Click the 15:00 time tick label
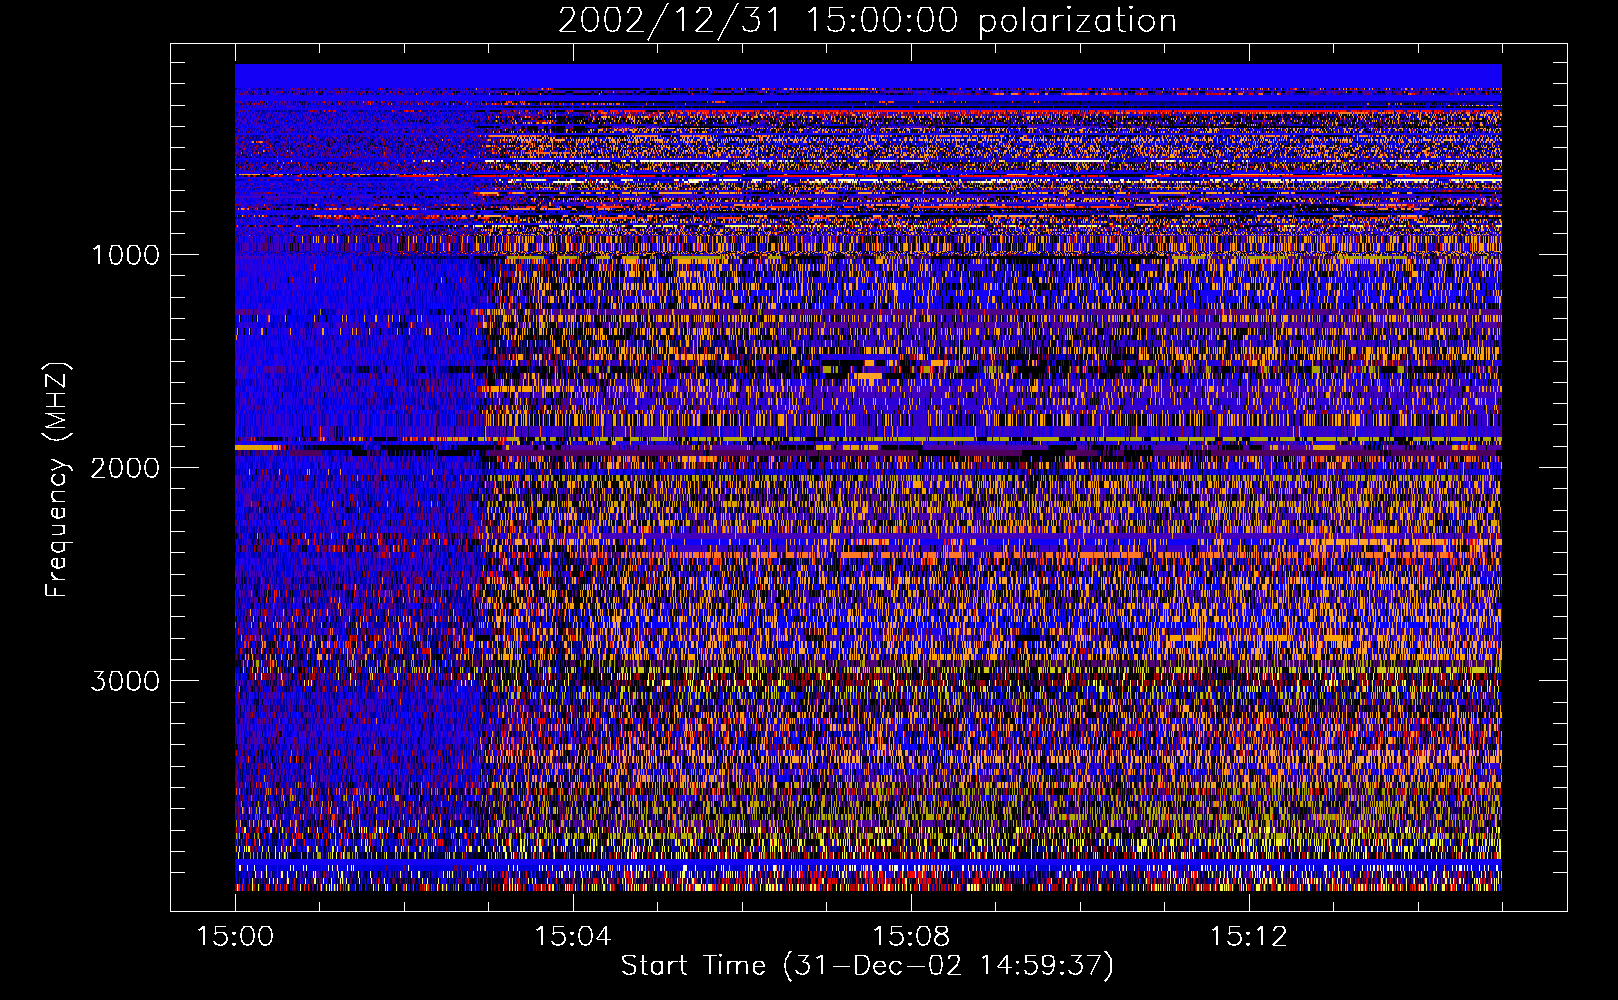 click(235, 936)
